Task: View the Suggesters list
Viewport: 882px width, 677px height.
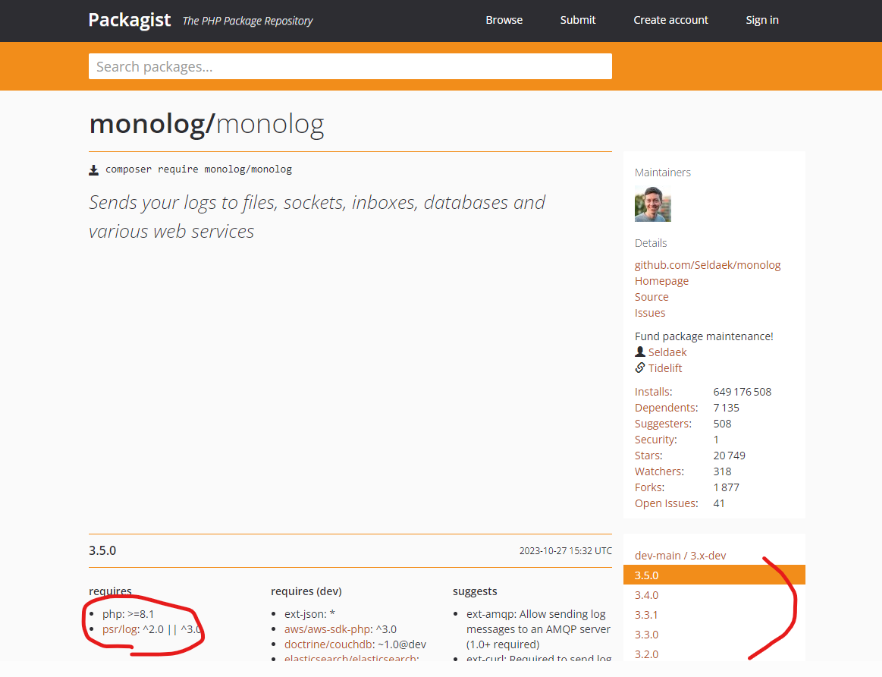Action: coord(663,423)
